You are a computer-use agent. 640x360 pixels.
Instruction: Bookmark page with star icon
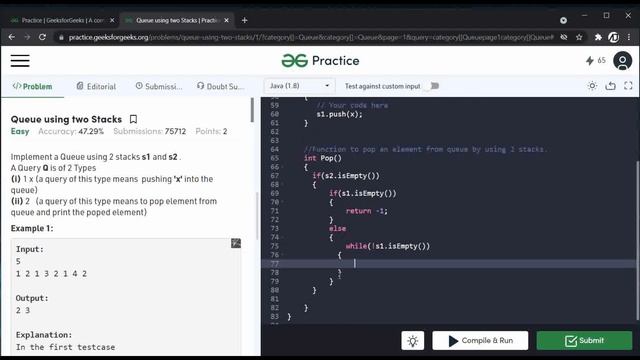(579, 37)
